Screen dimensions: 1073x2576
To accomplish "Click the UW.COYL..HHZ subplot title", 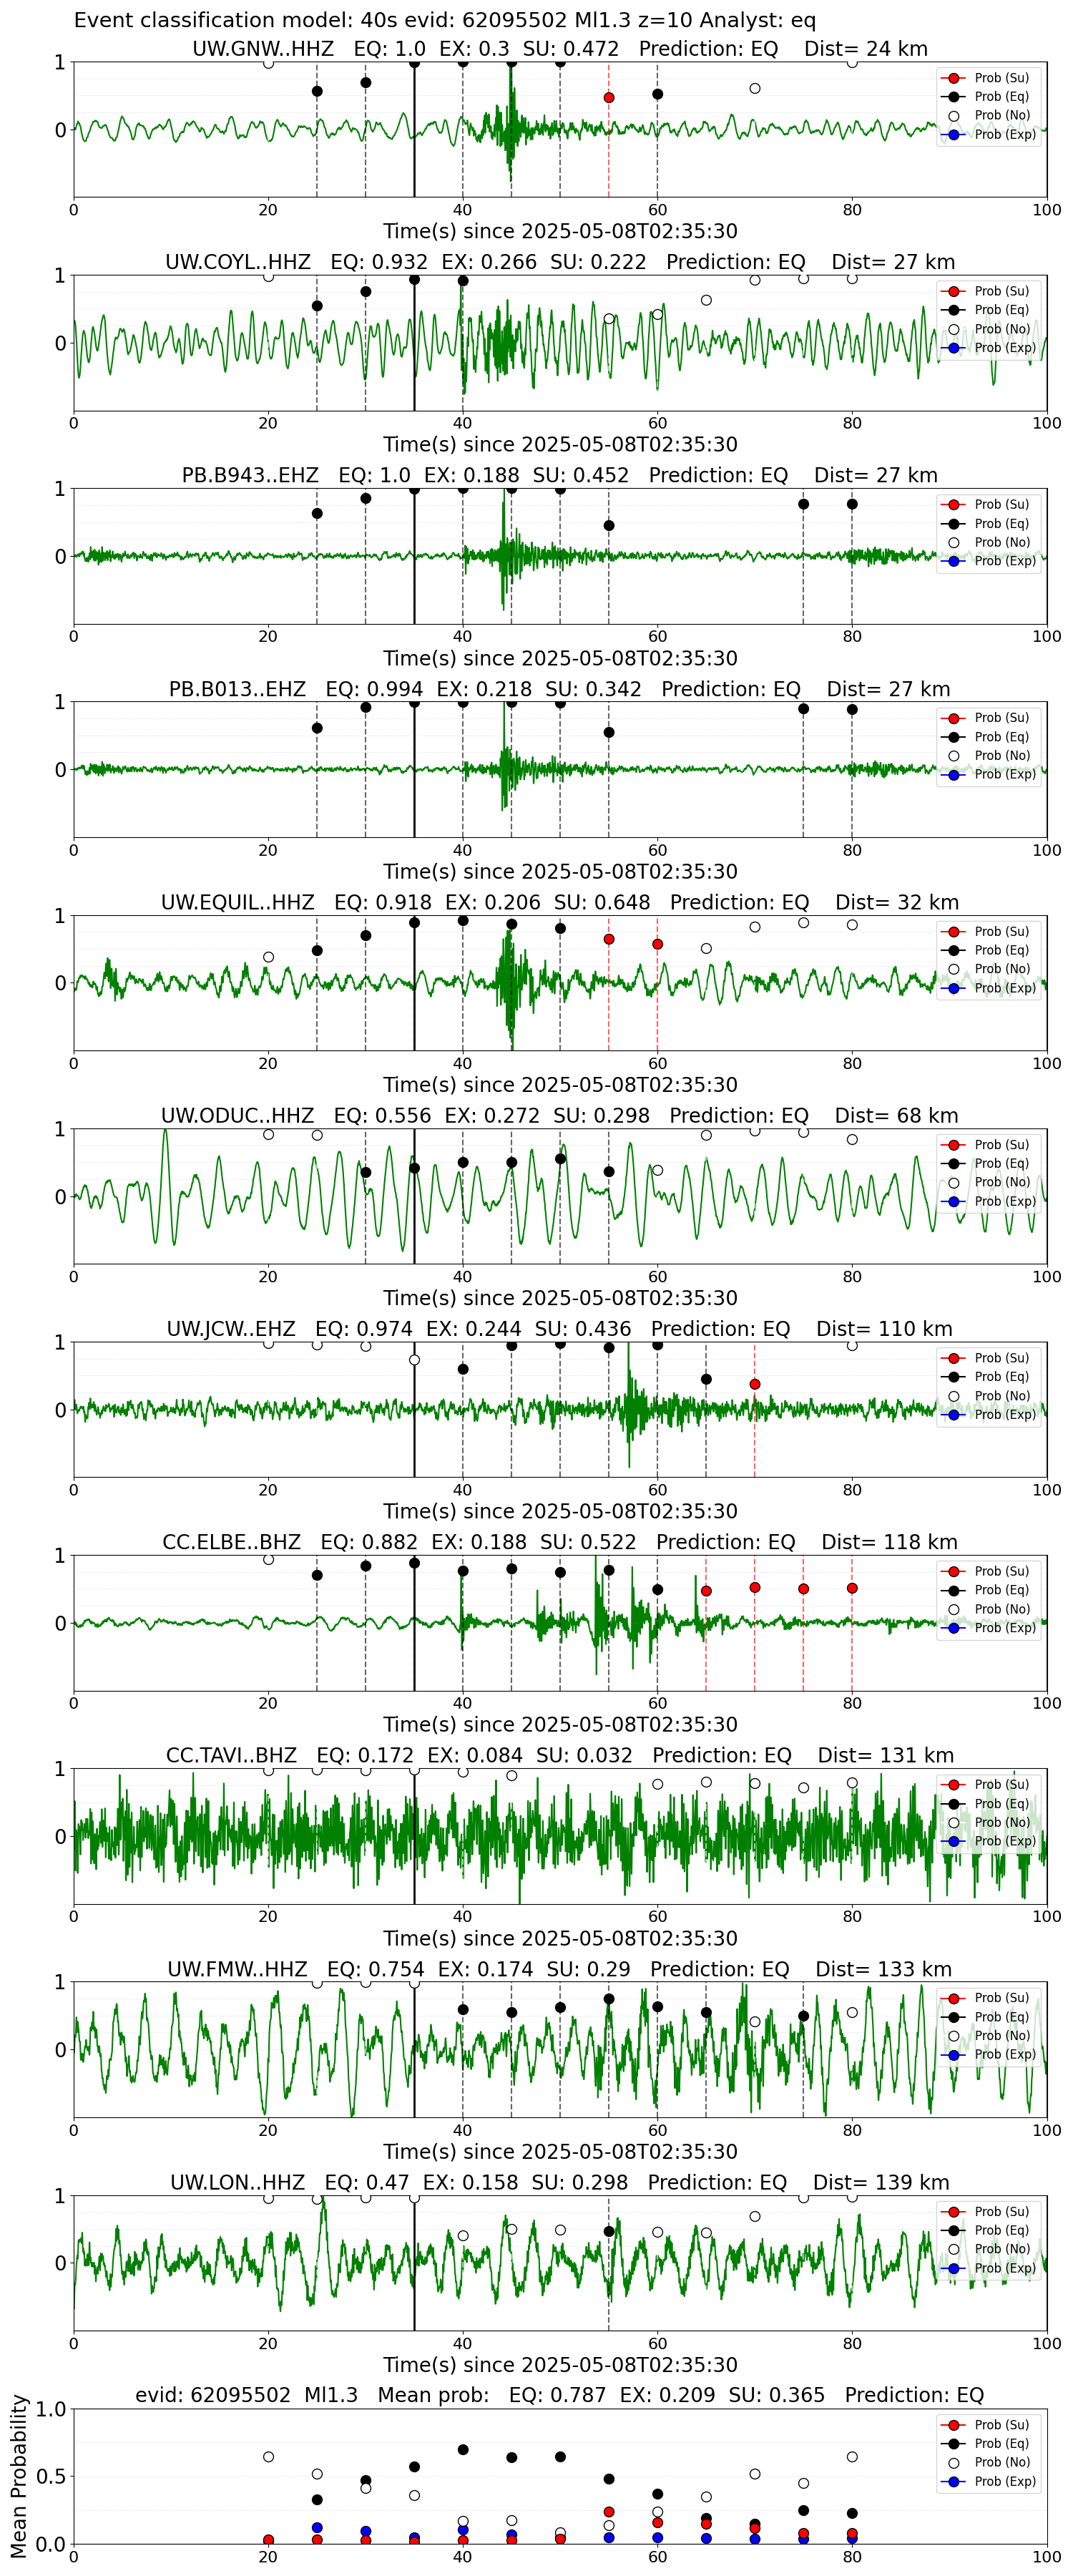I will click(560, 262).
